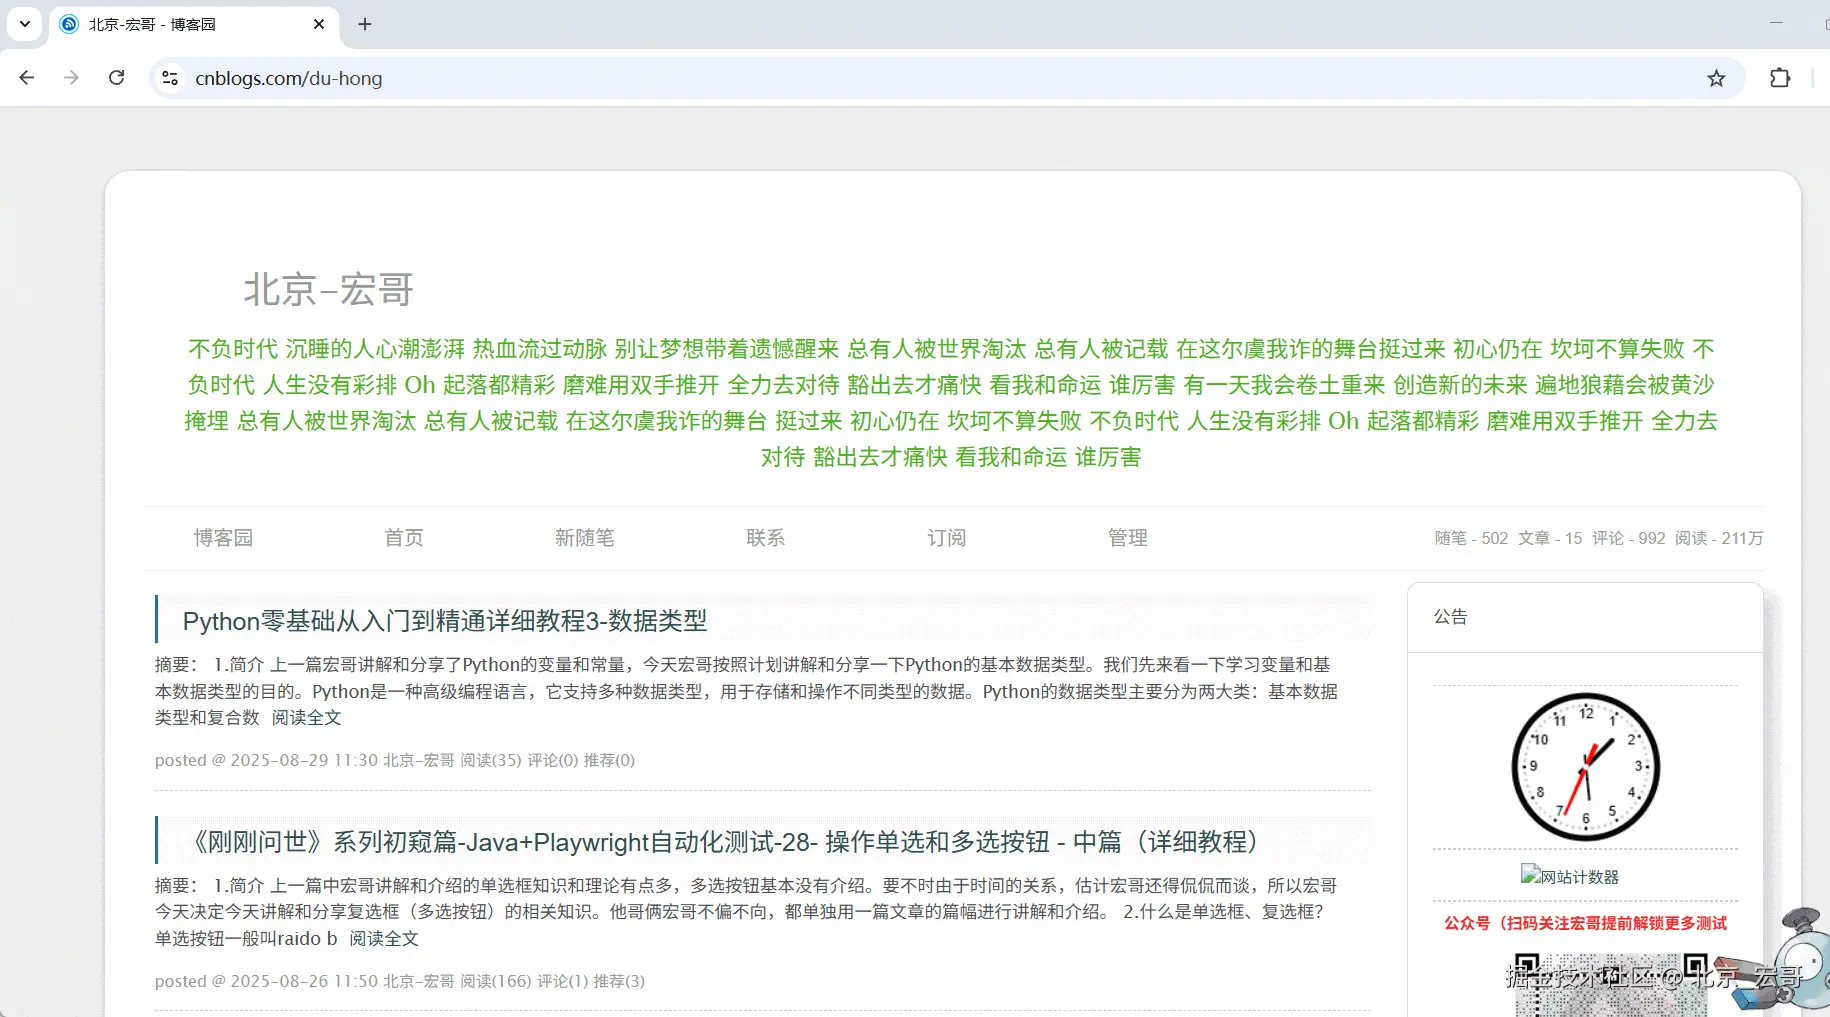This screenshot has height=1017, width=1830.
Task: Reload the page with refresh icon
Action: 117,78
